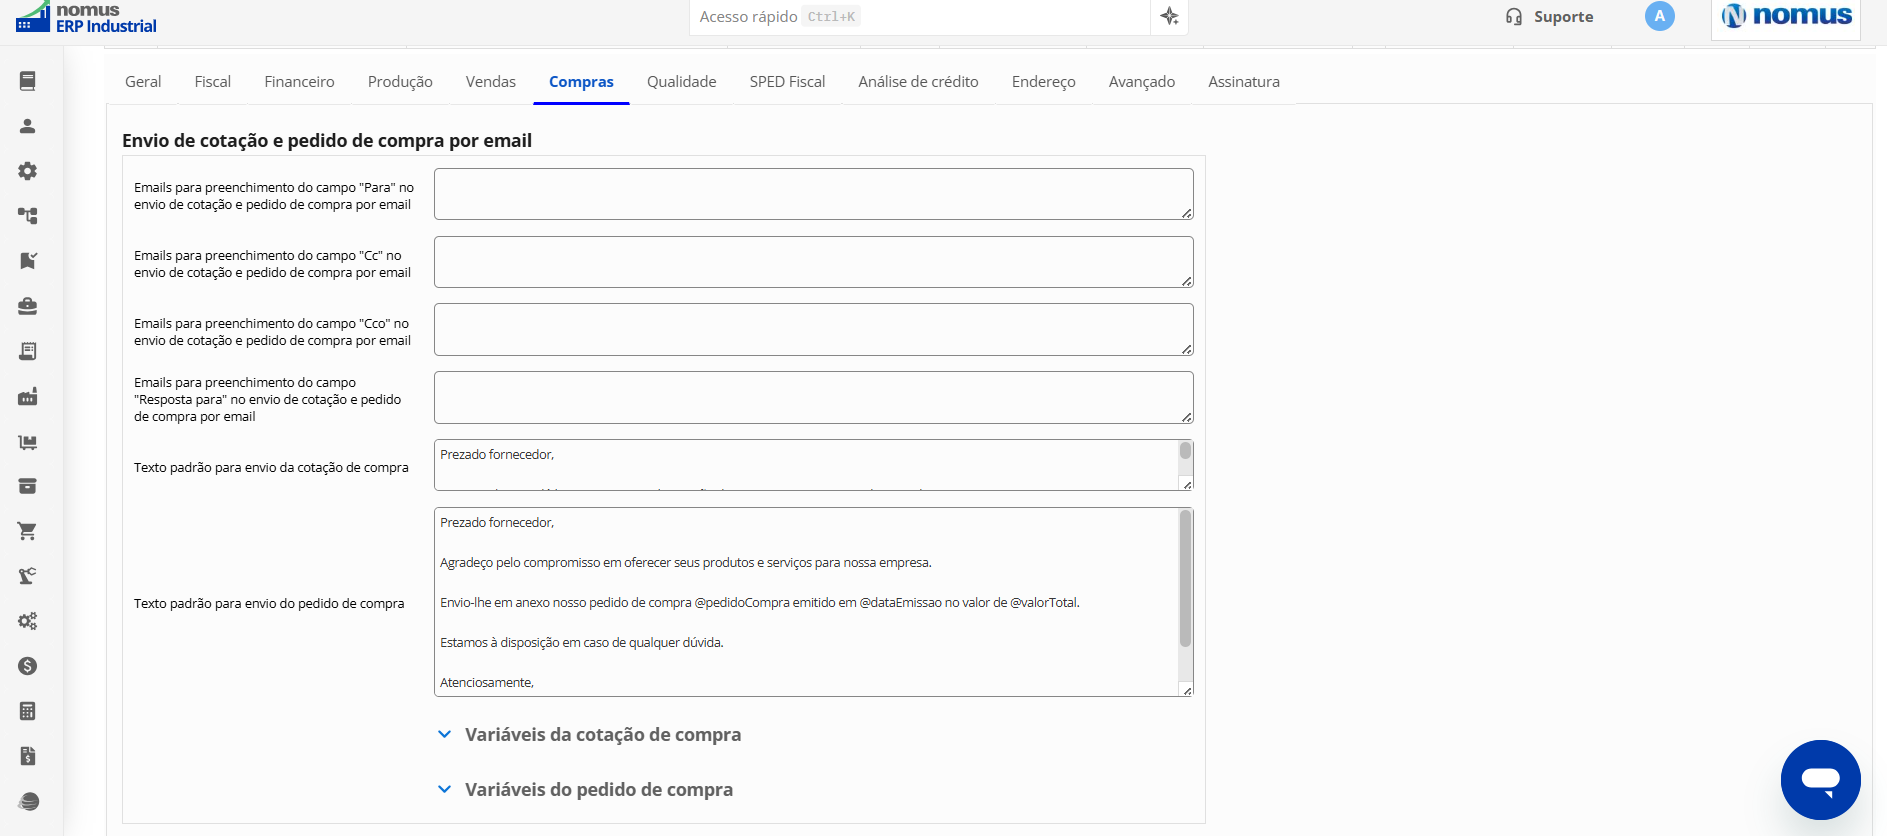This screenshot has width=1887, height=836.
Task: Click the shopping cart icon in the sidebar
Action: click(x=28, y=531)
